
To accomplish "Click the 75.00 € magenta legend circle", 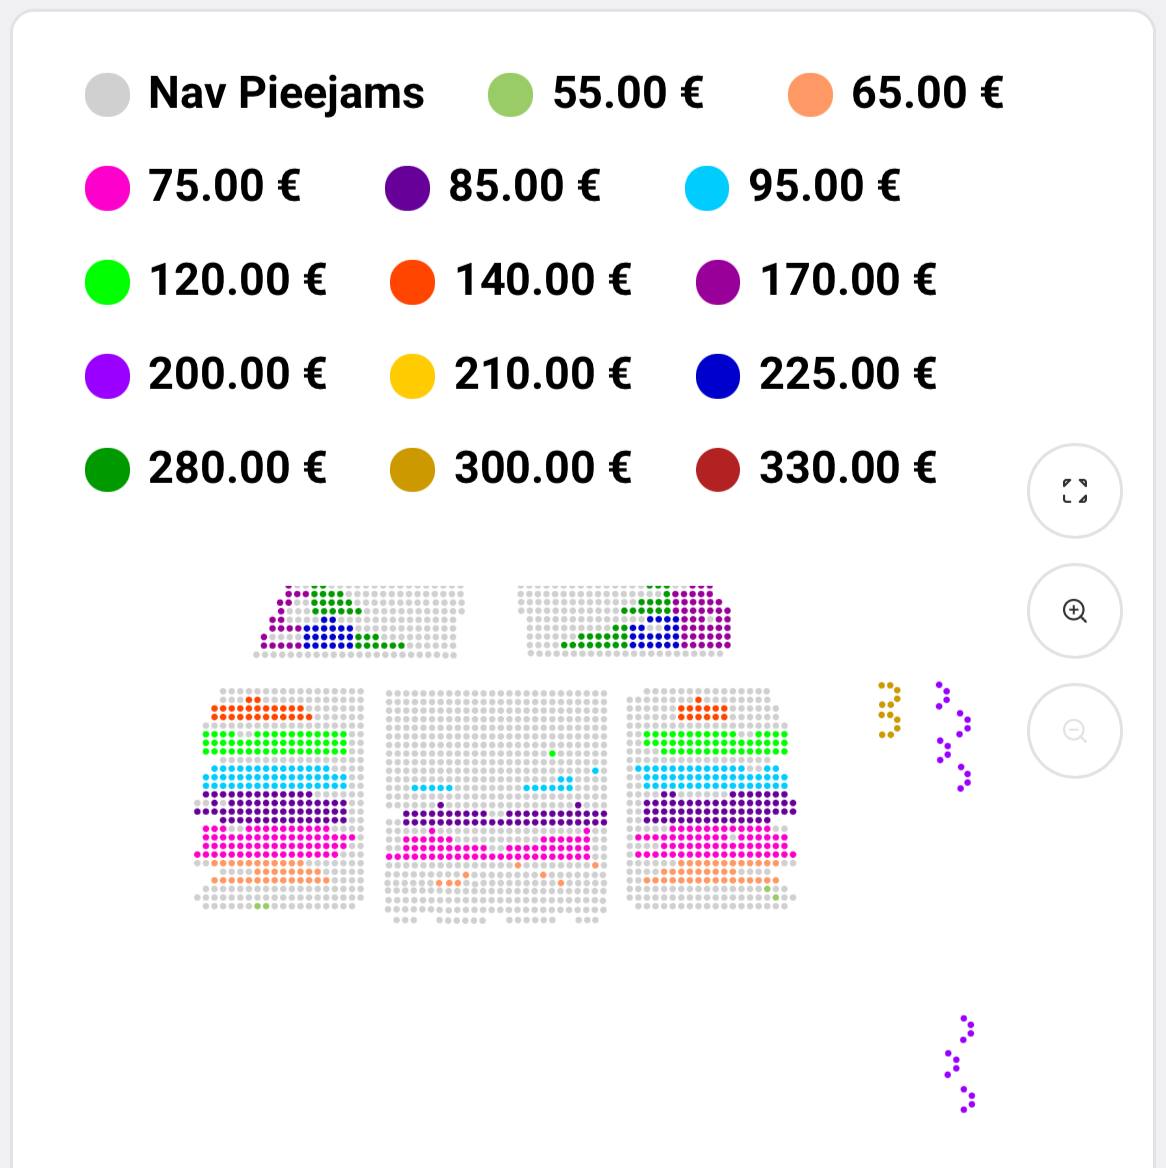I will click(x=107, y=188).
